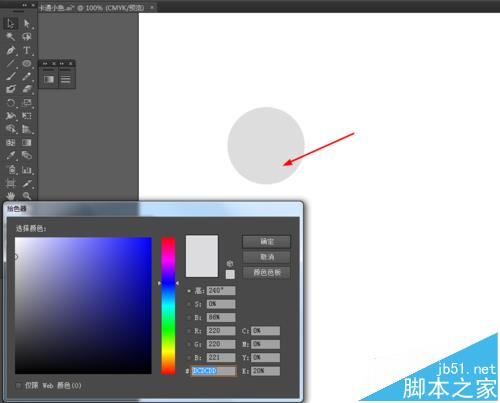This screenshot has height=403, width=500.
Task: Select the Magic Wand tool
Action: [10, 37]
